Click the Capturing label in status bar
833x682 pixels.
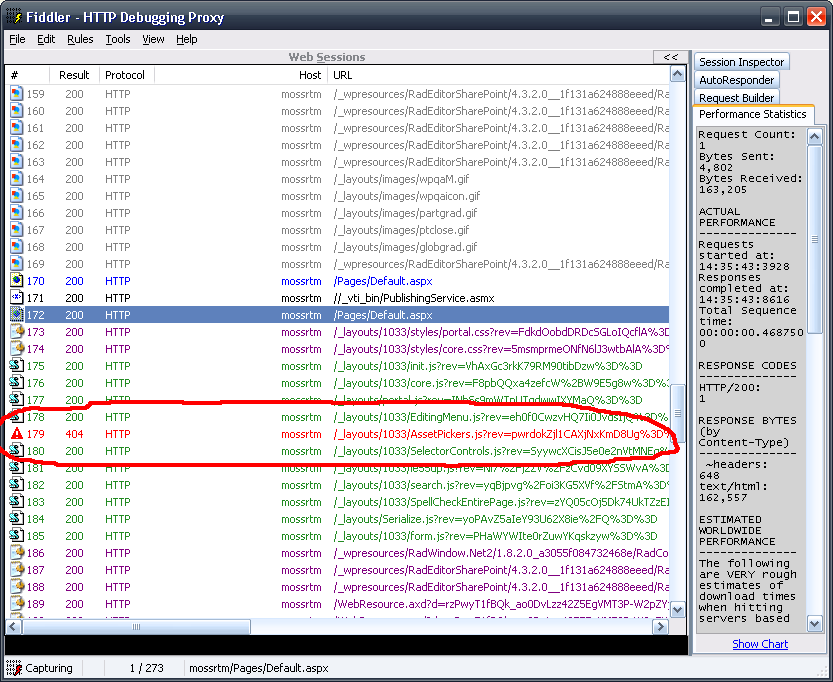tap(49, 668)
